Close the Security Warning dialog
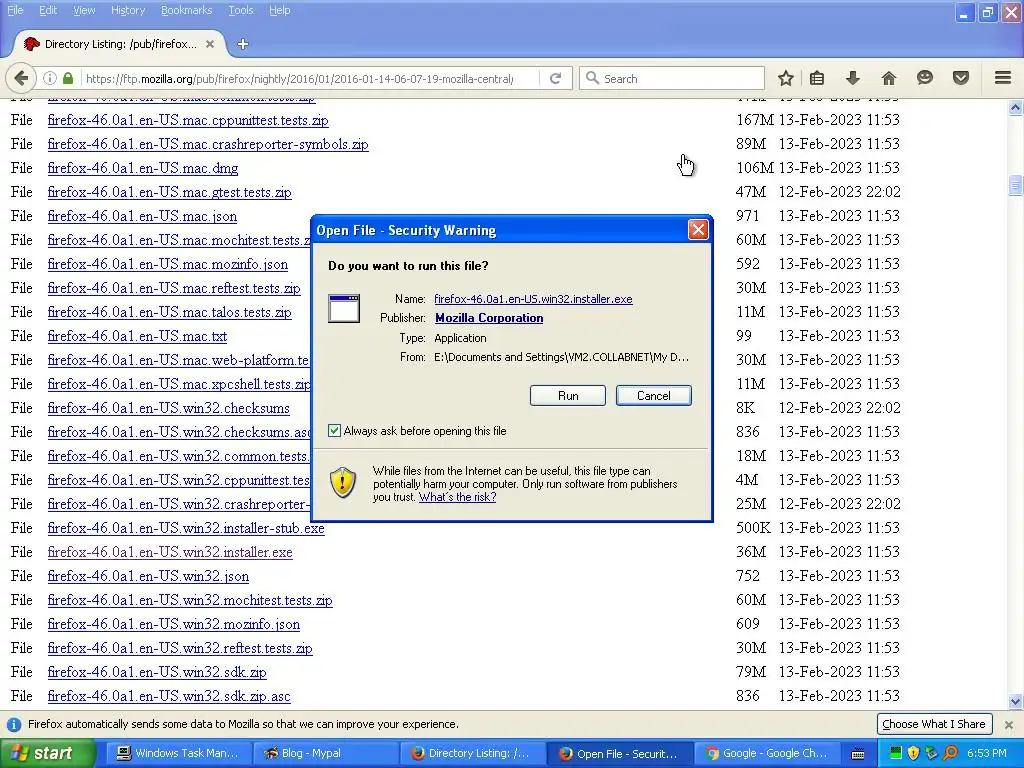This screenshot has height=768, width=1024. (x=698, y=230)
